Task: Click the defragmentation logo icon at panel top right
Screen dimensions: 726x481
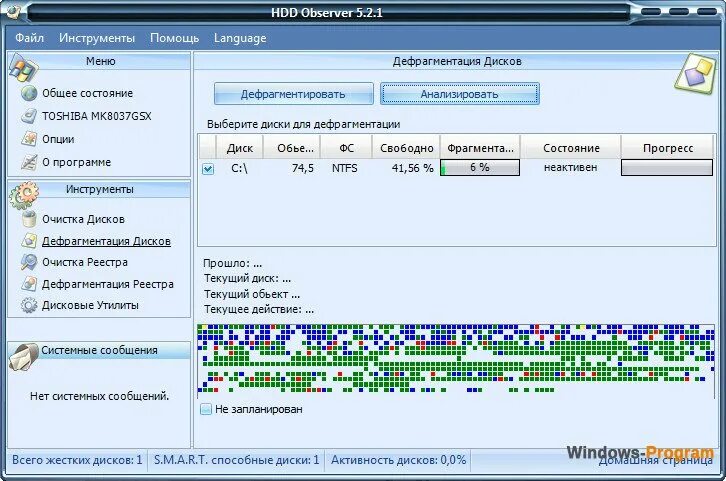Action: point(694,74)
